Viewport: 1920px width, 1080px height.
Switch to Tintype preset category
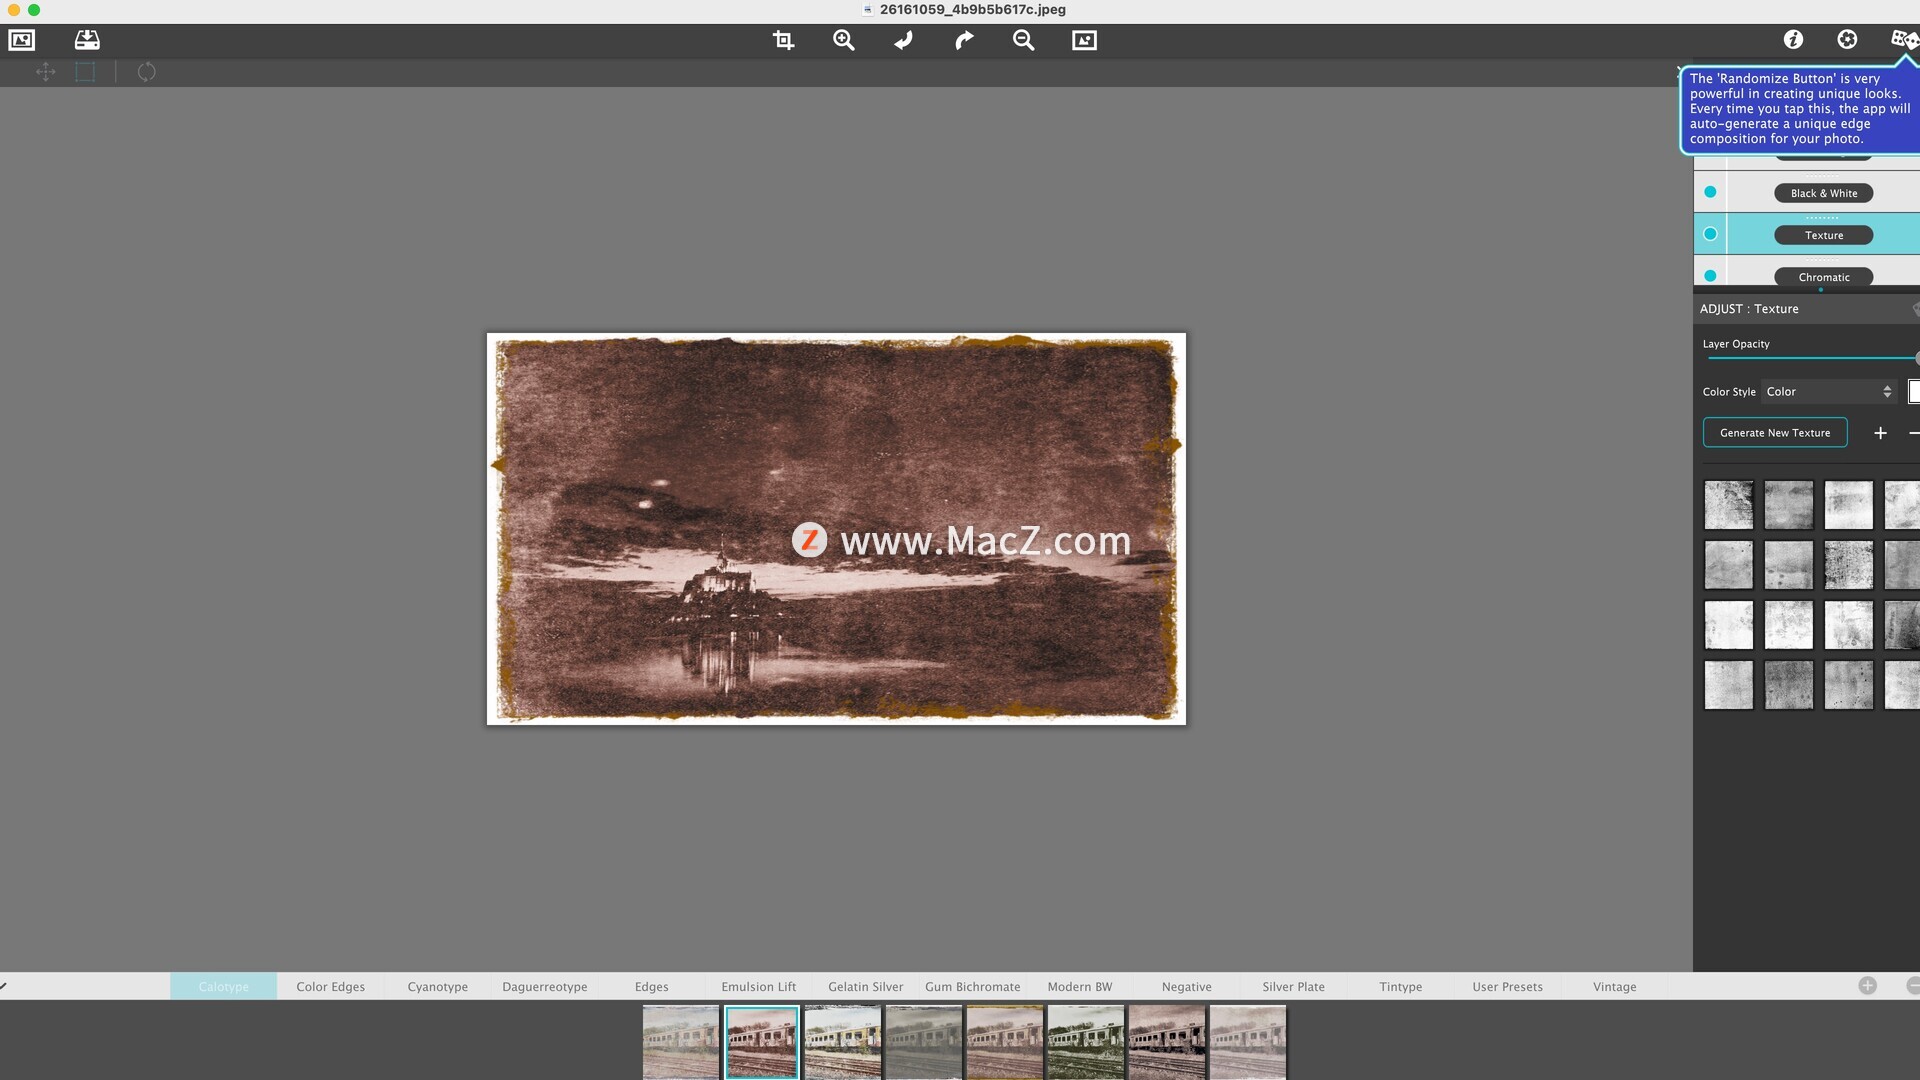pos(1400,987)
